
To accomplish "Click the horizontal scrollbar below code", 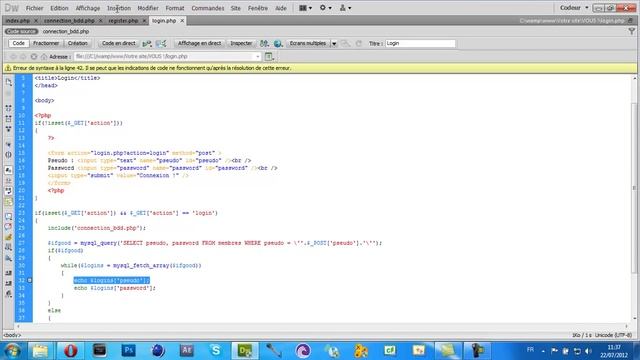I will point(322,326).
